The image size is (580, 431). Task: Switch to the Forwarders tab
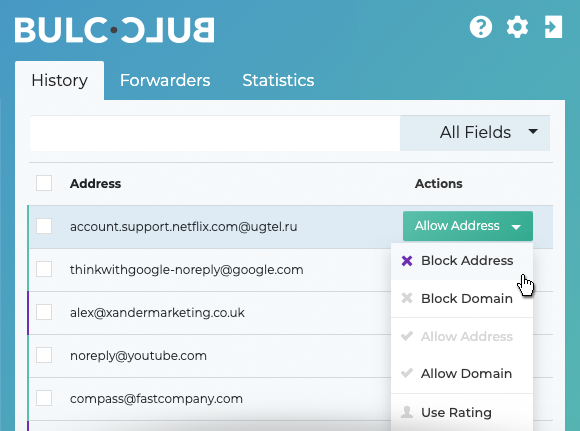click(165, 80)
